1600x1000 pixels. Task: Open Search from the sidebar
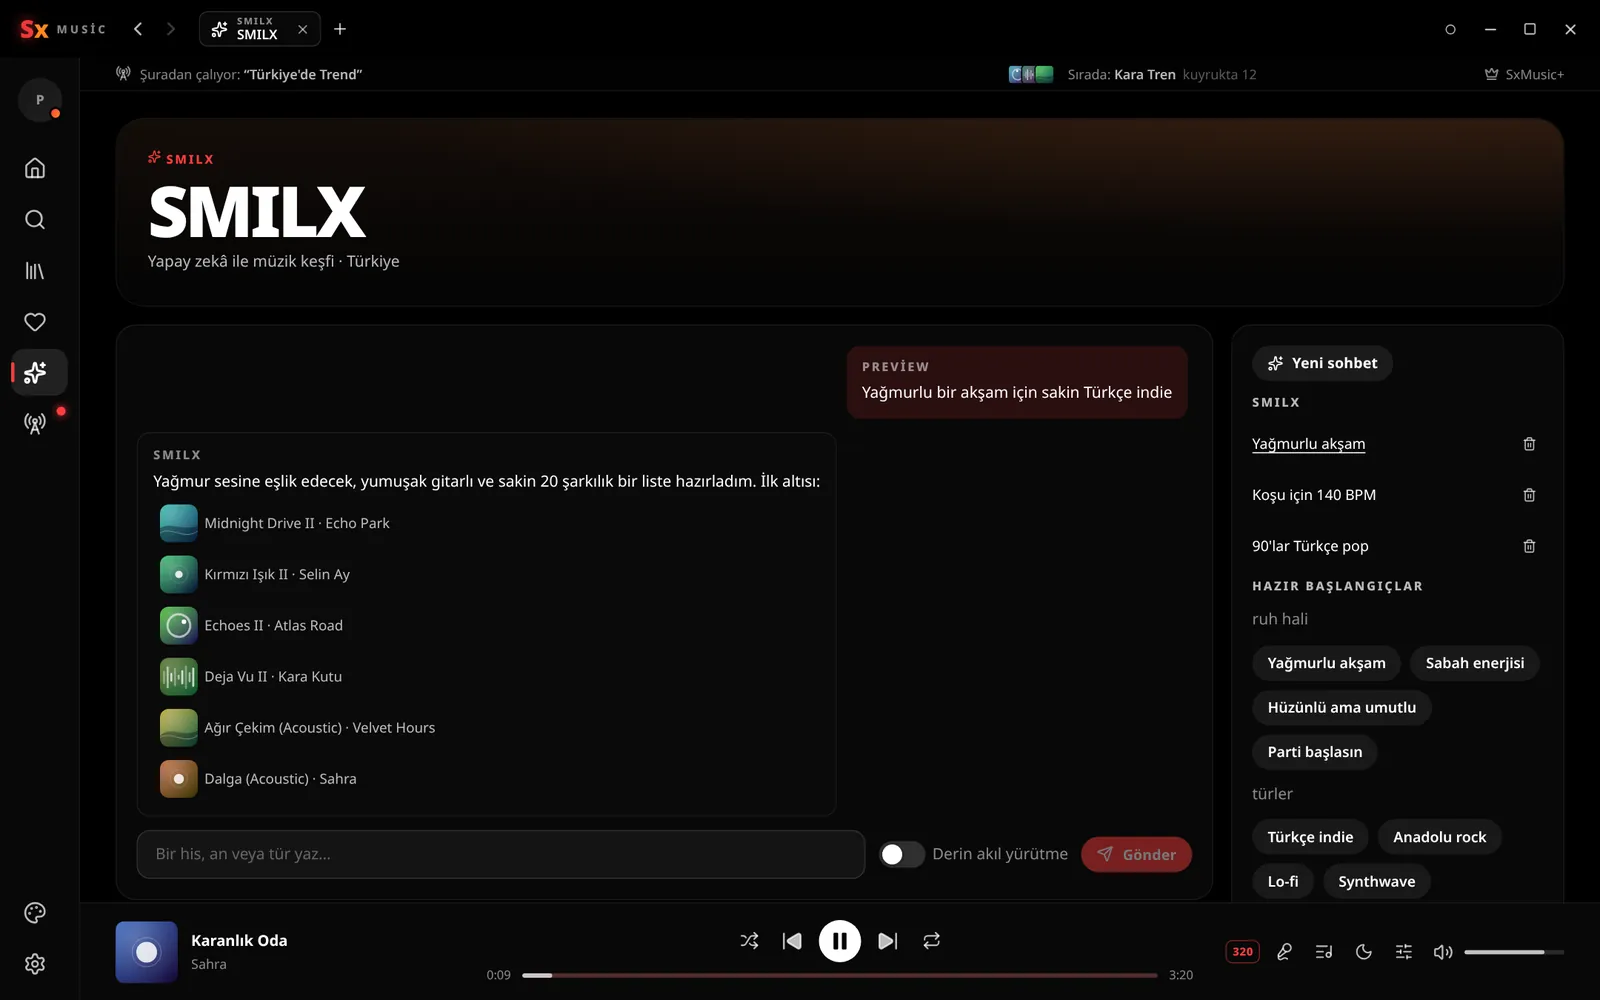tap(35, 219)
